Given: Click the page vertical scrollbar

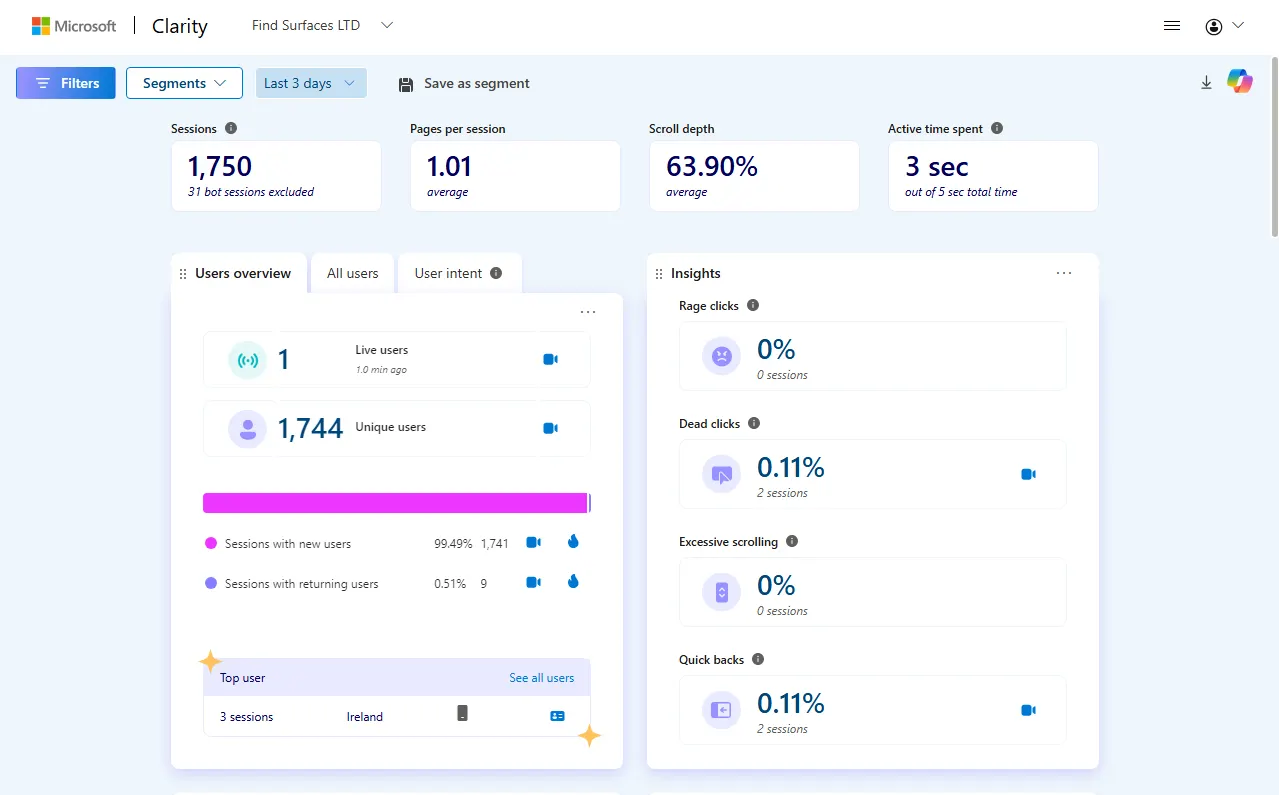Looking at the screenshot, I should 1273,146.
